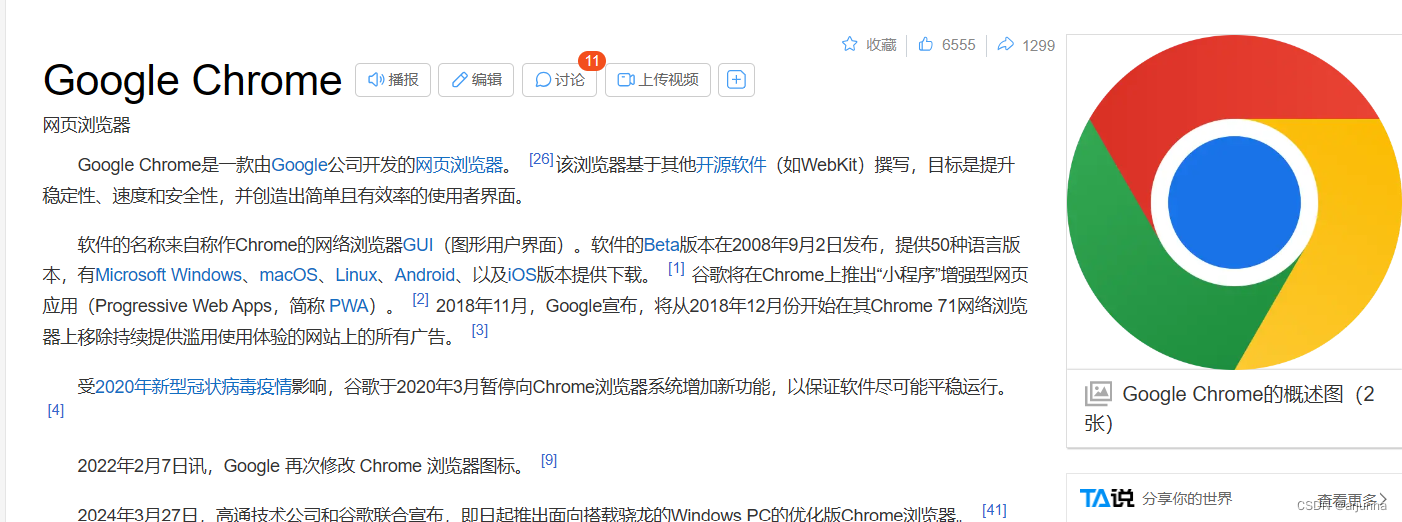Click the 上传视频 upload video button
This screenshot has height=522, width=1402.
pos(658,80)
